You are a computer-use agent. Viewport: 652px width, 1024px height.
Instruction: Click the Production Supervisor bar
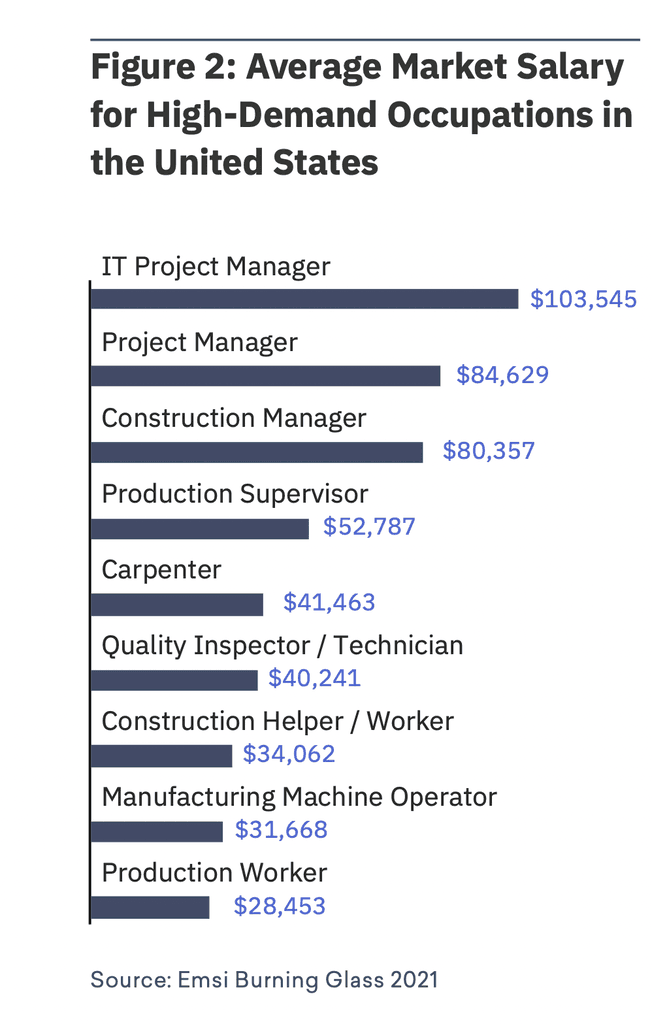[x=200, y=528]
